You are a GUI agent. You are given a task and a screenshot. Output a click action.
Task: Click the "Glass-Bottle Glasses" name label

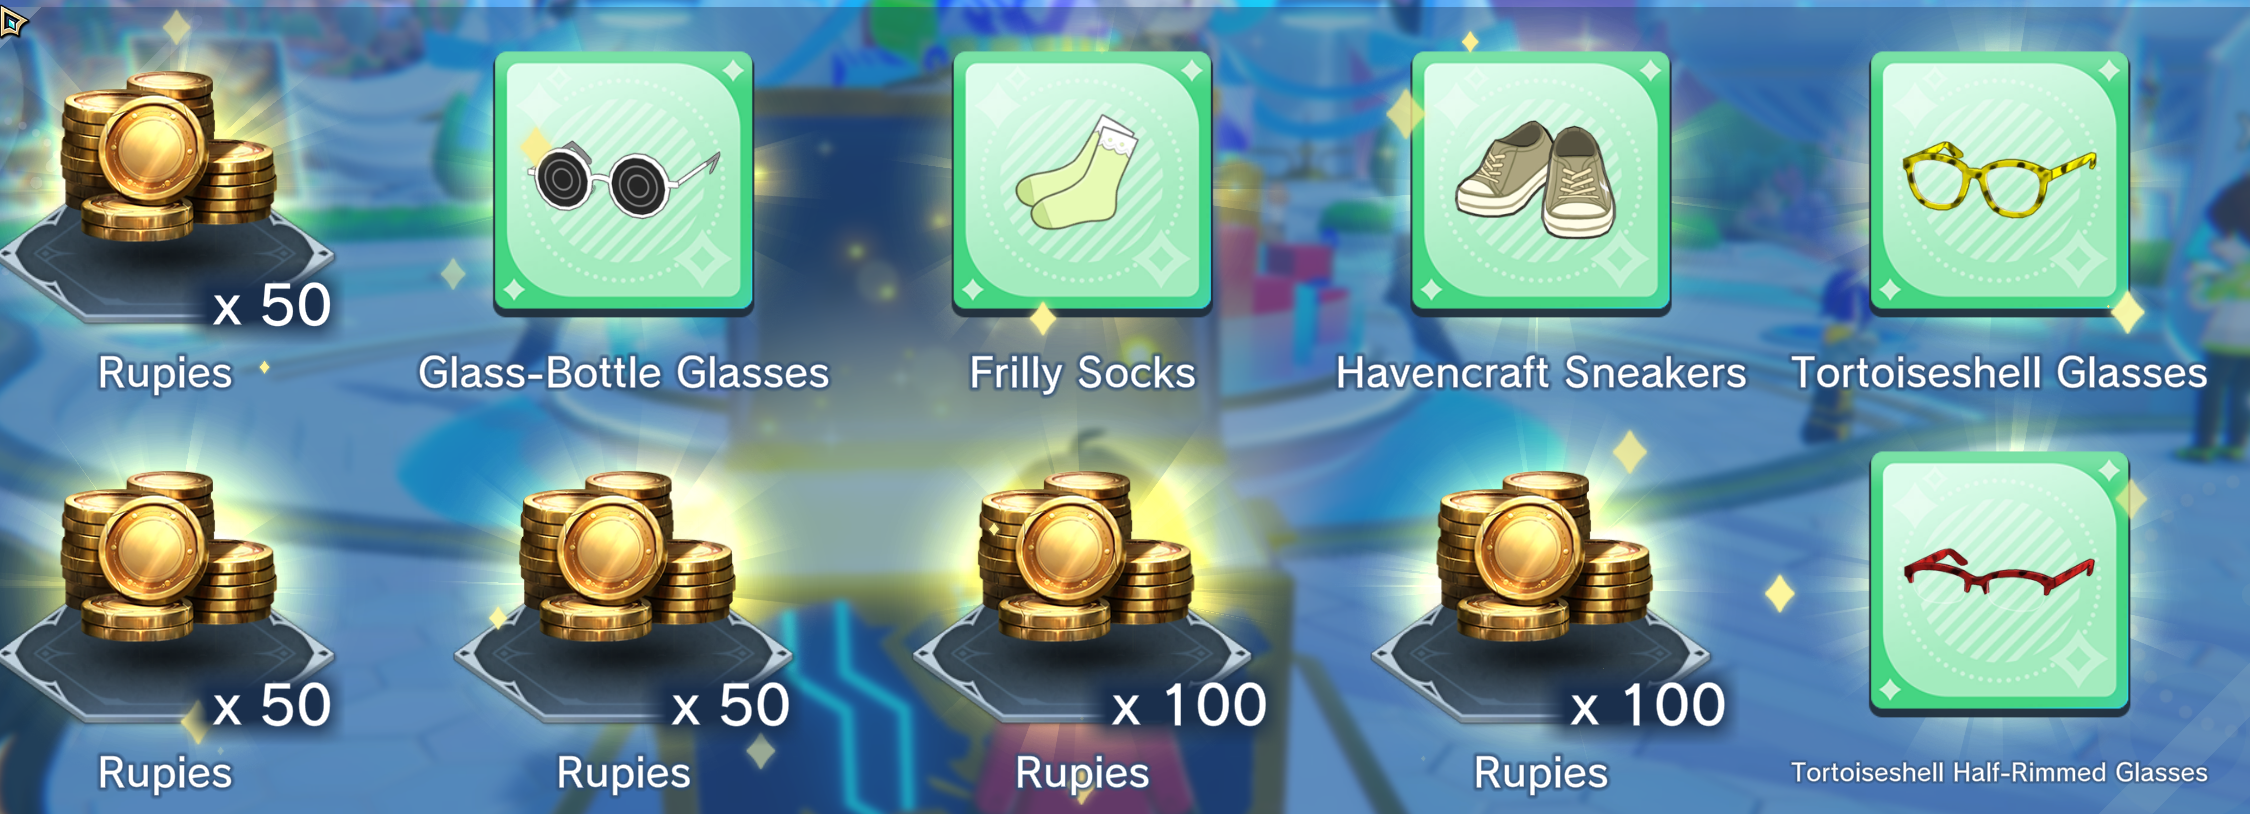point(623,373)
